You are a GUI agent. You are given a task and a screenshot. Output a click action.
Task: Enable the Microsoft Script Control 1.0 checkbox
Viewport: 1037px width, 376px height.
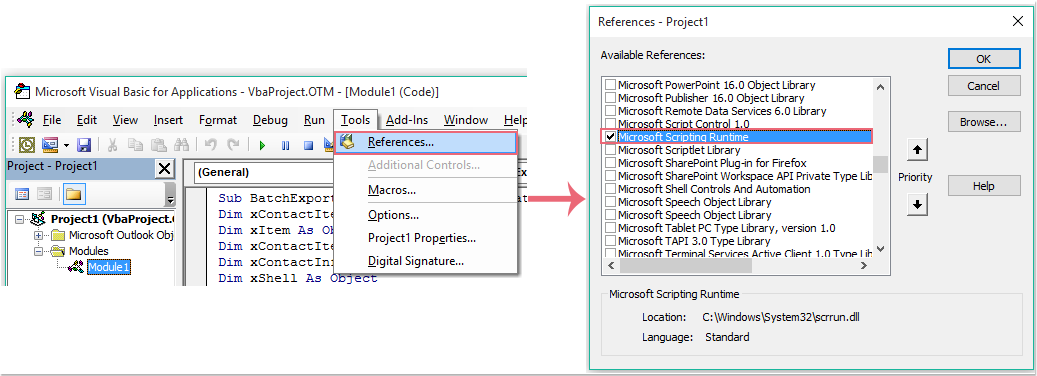coord(610,124)
